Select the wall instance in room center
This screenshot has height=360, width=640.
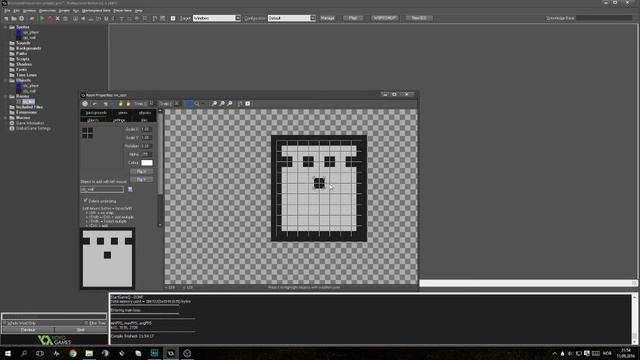click(x=319, y=183)
